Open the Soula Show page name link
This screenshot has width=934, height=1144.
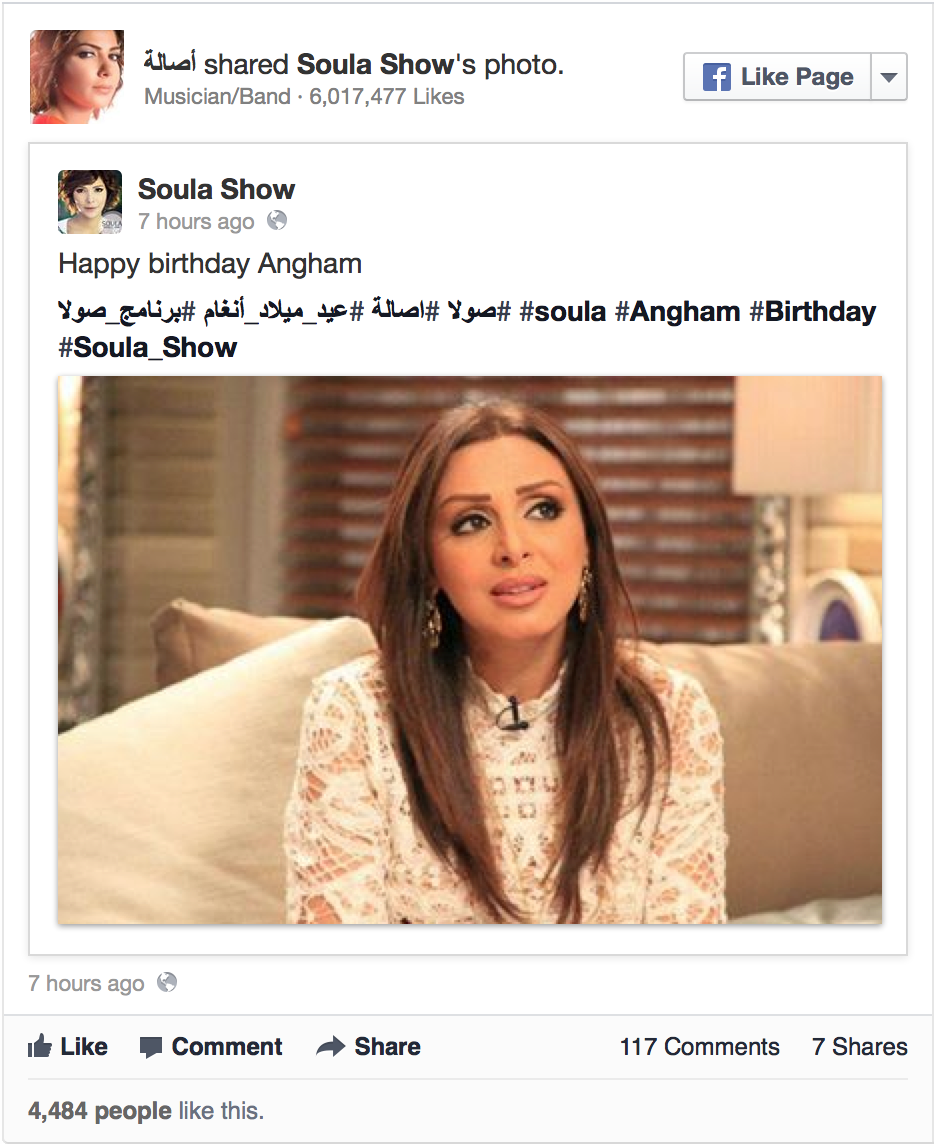[216, 189]
